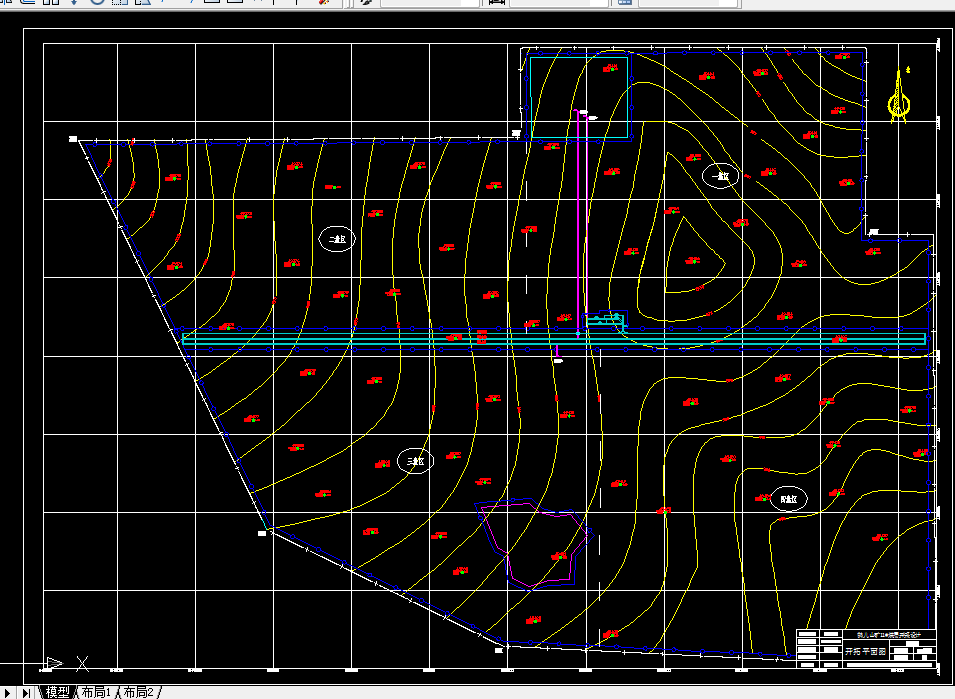Click the next-tab arrow beside layout tabs
Screen dimensions: 955x699
pos(5,692)
